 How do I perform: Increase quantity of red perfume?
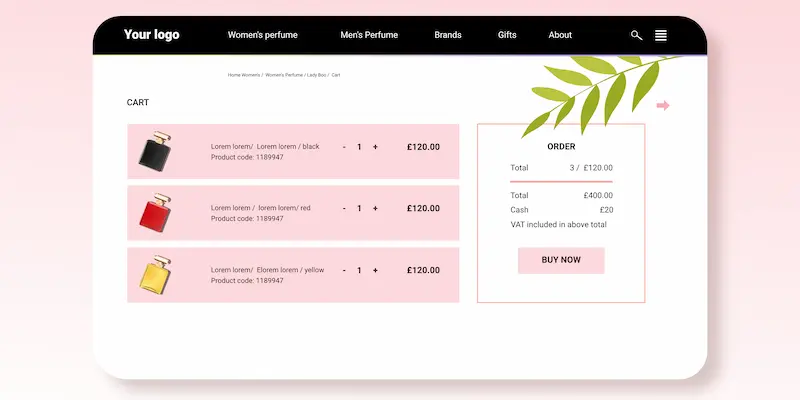[375, 208]
